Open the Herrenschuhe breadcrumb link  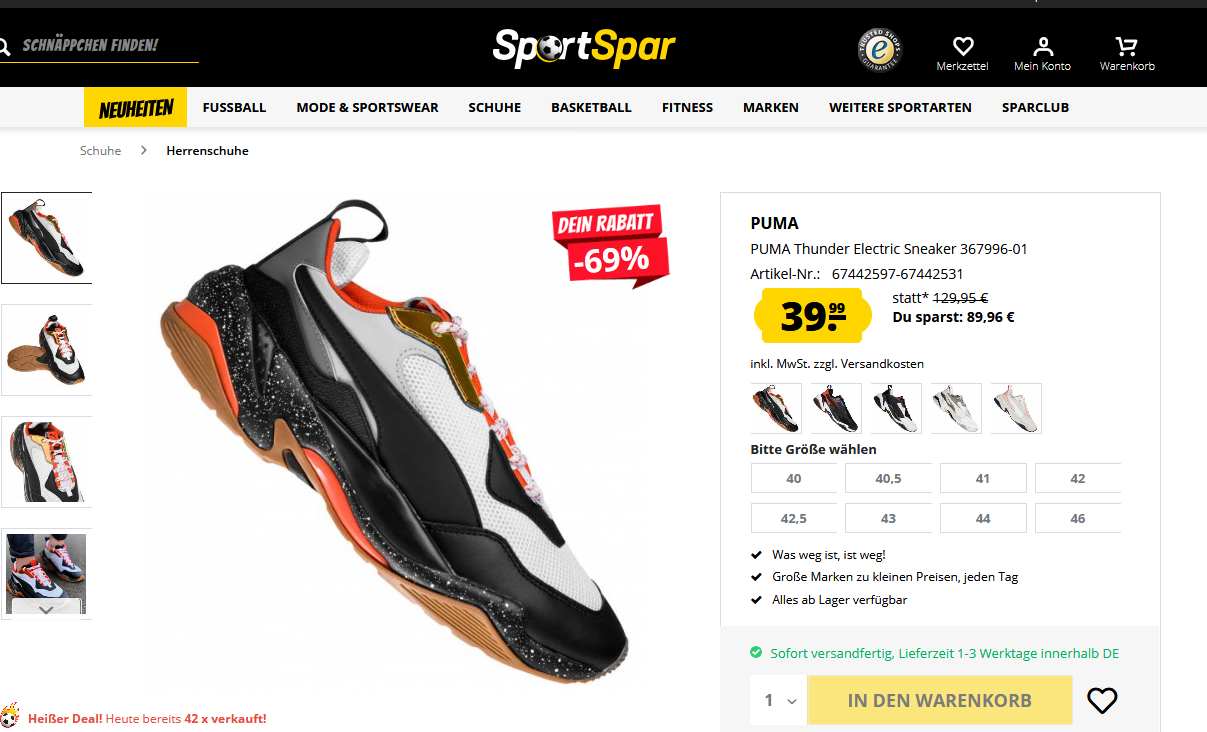coord(207,151)
